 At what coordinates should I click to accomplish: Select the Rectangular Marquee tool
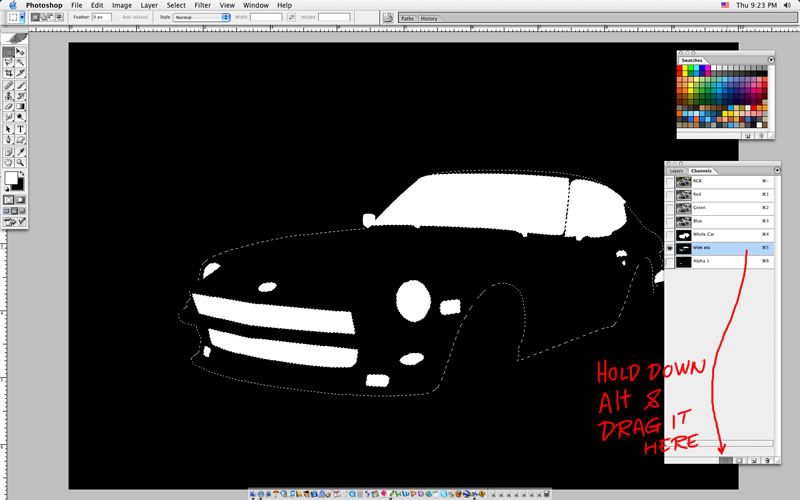point(9,51)
